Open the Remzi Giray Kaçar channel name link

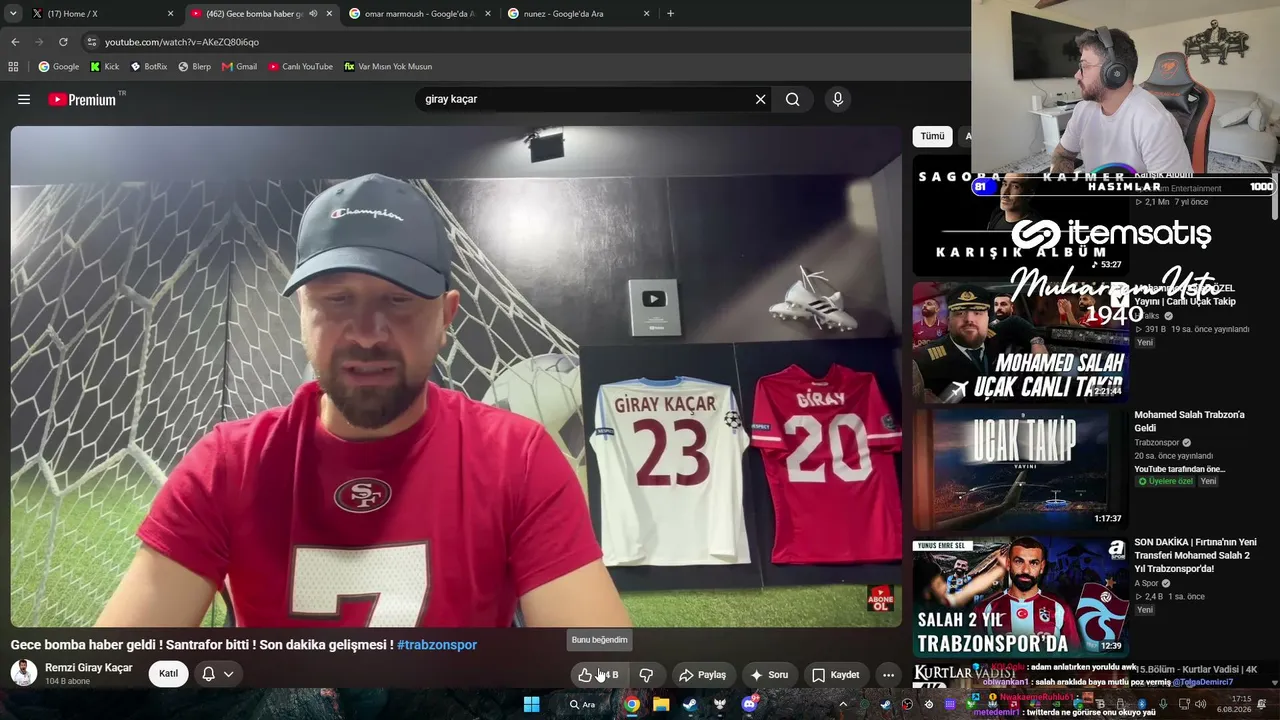[x=89, y=668]
